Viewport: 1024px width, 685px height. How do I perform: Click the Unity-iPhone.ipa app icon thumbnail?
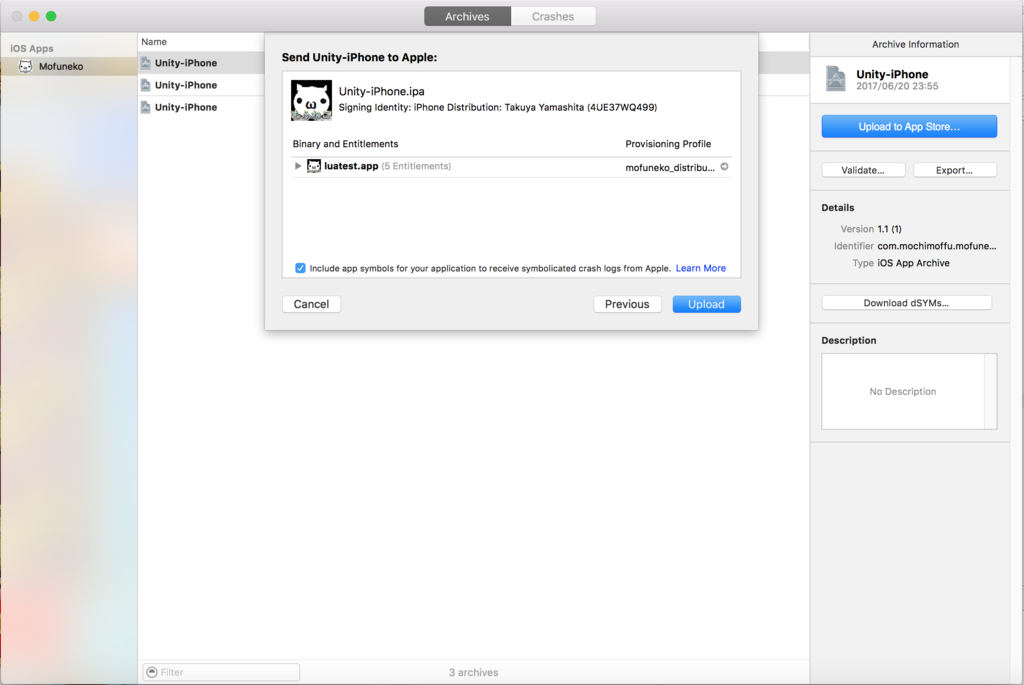point(312,100)
